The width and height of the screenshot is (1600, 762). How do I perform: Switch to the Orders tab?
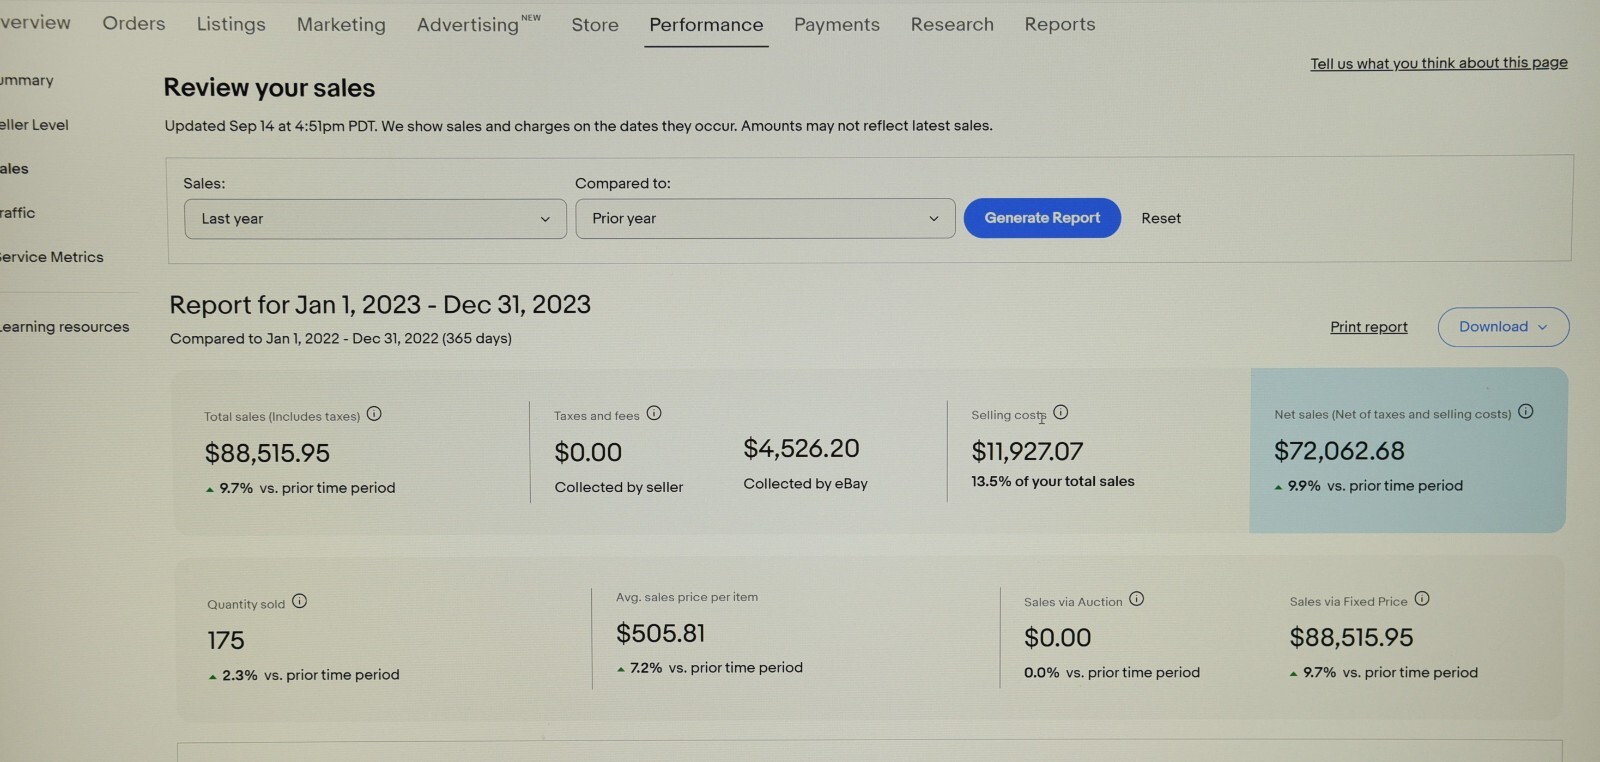(x=134, y=23)
